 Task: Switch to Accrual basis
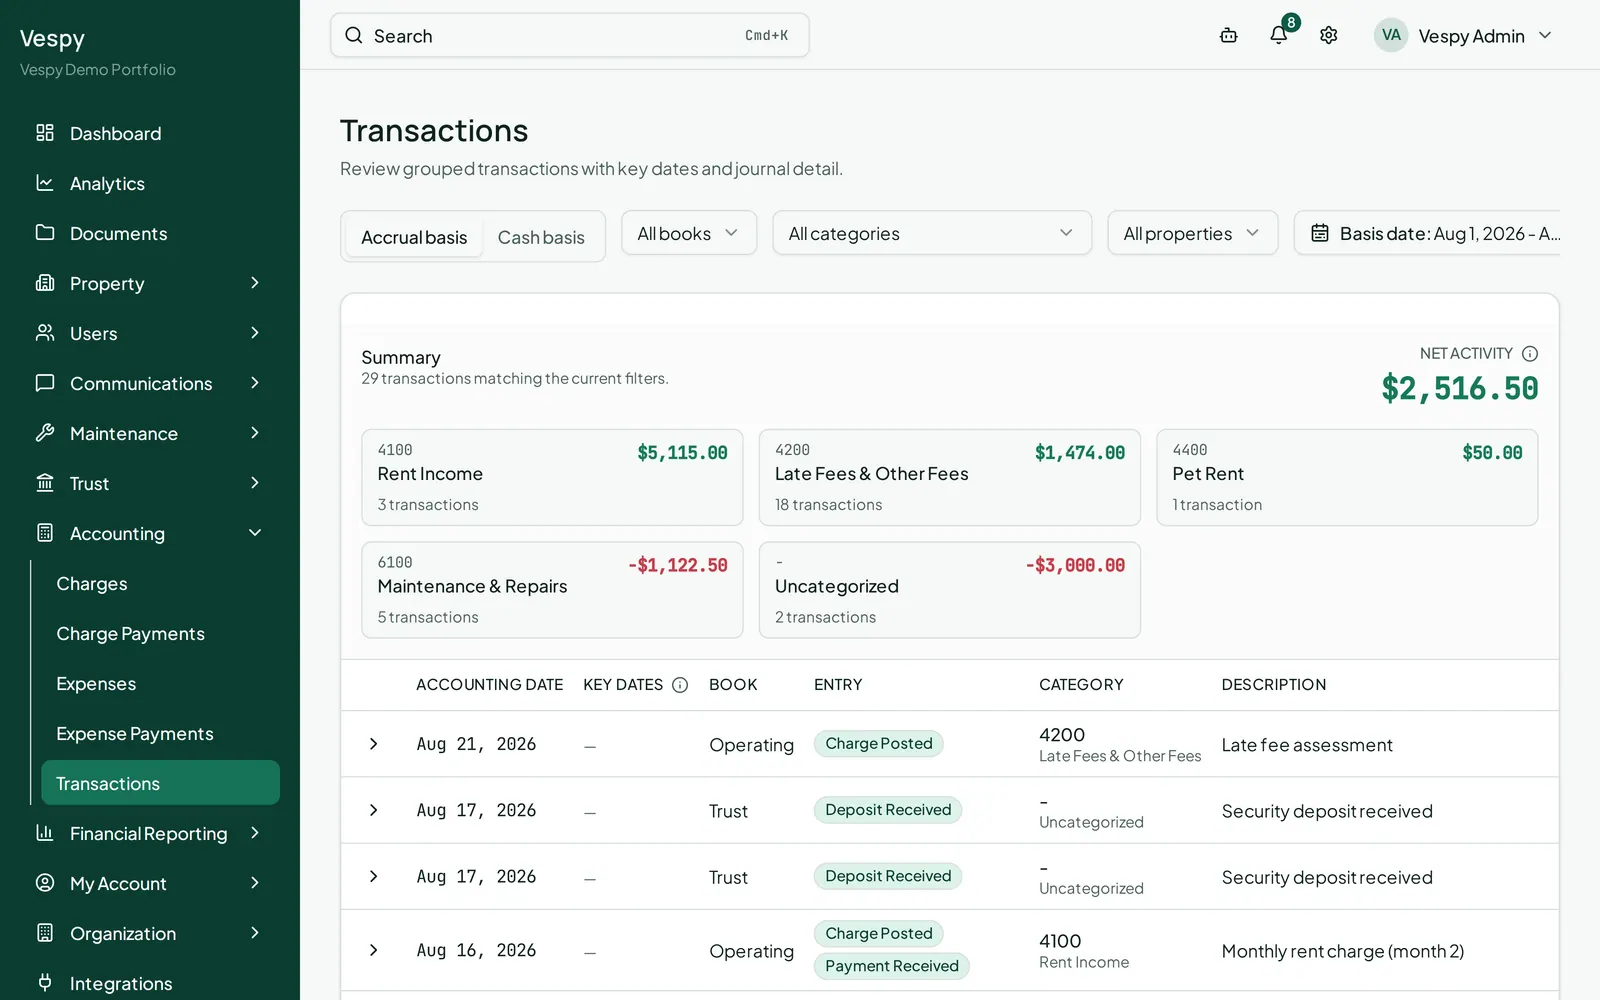[414, 237]
